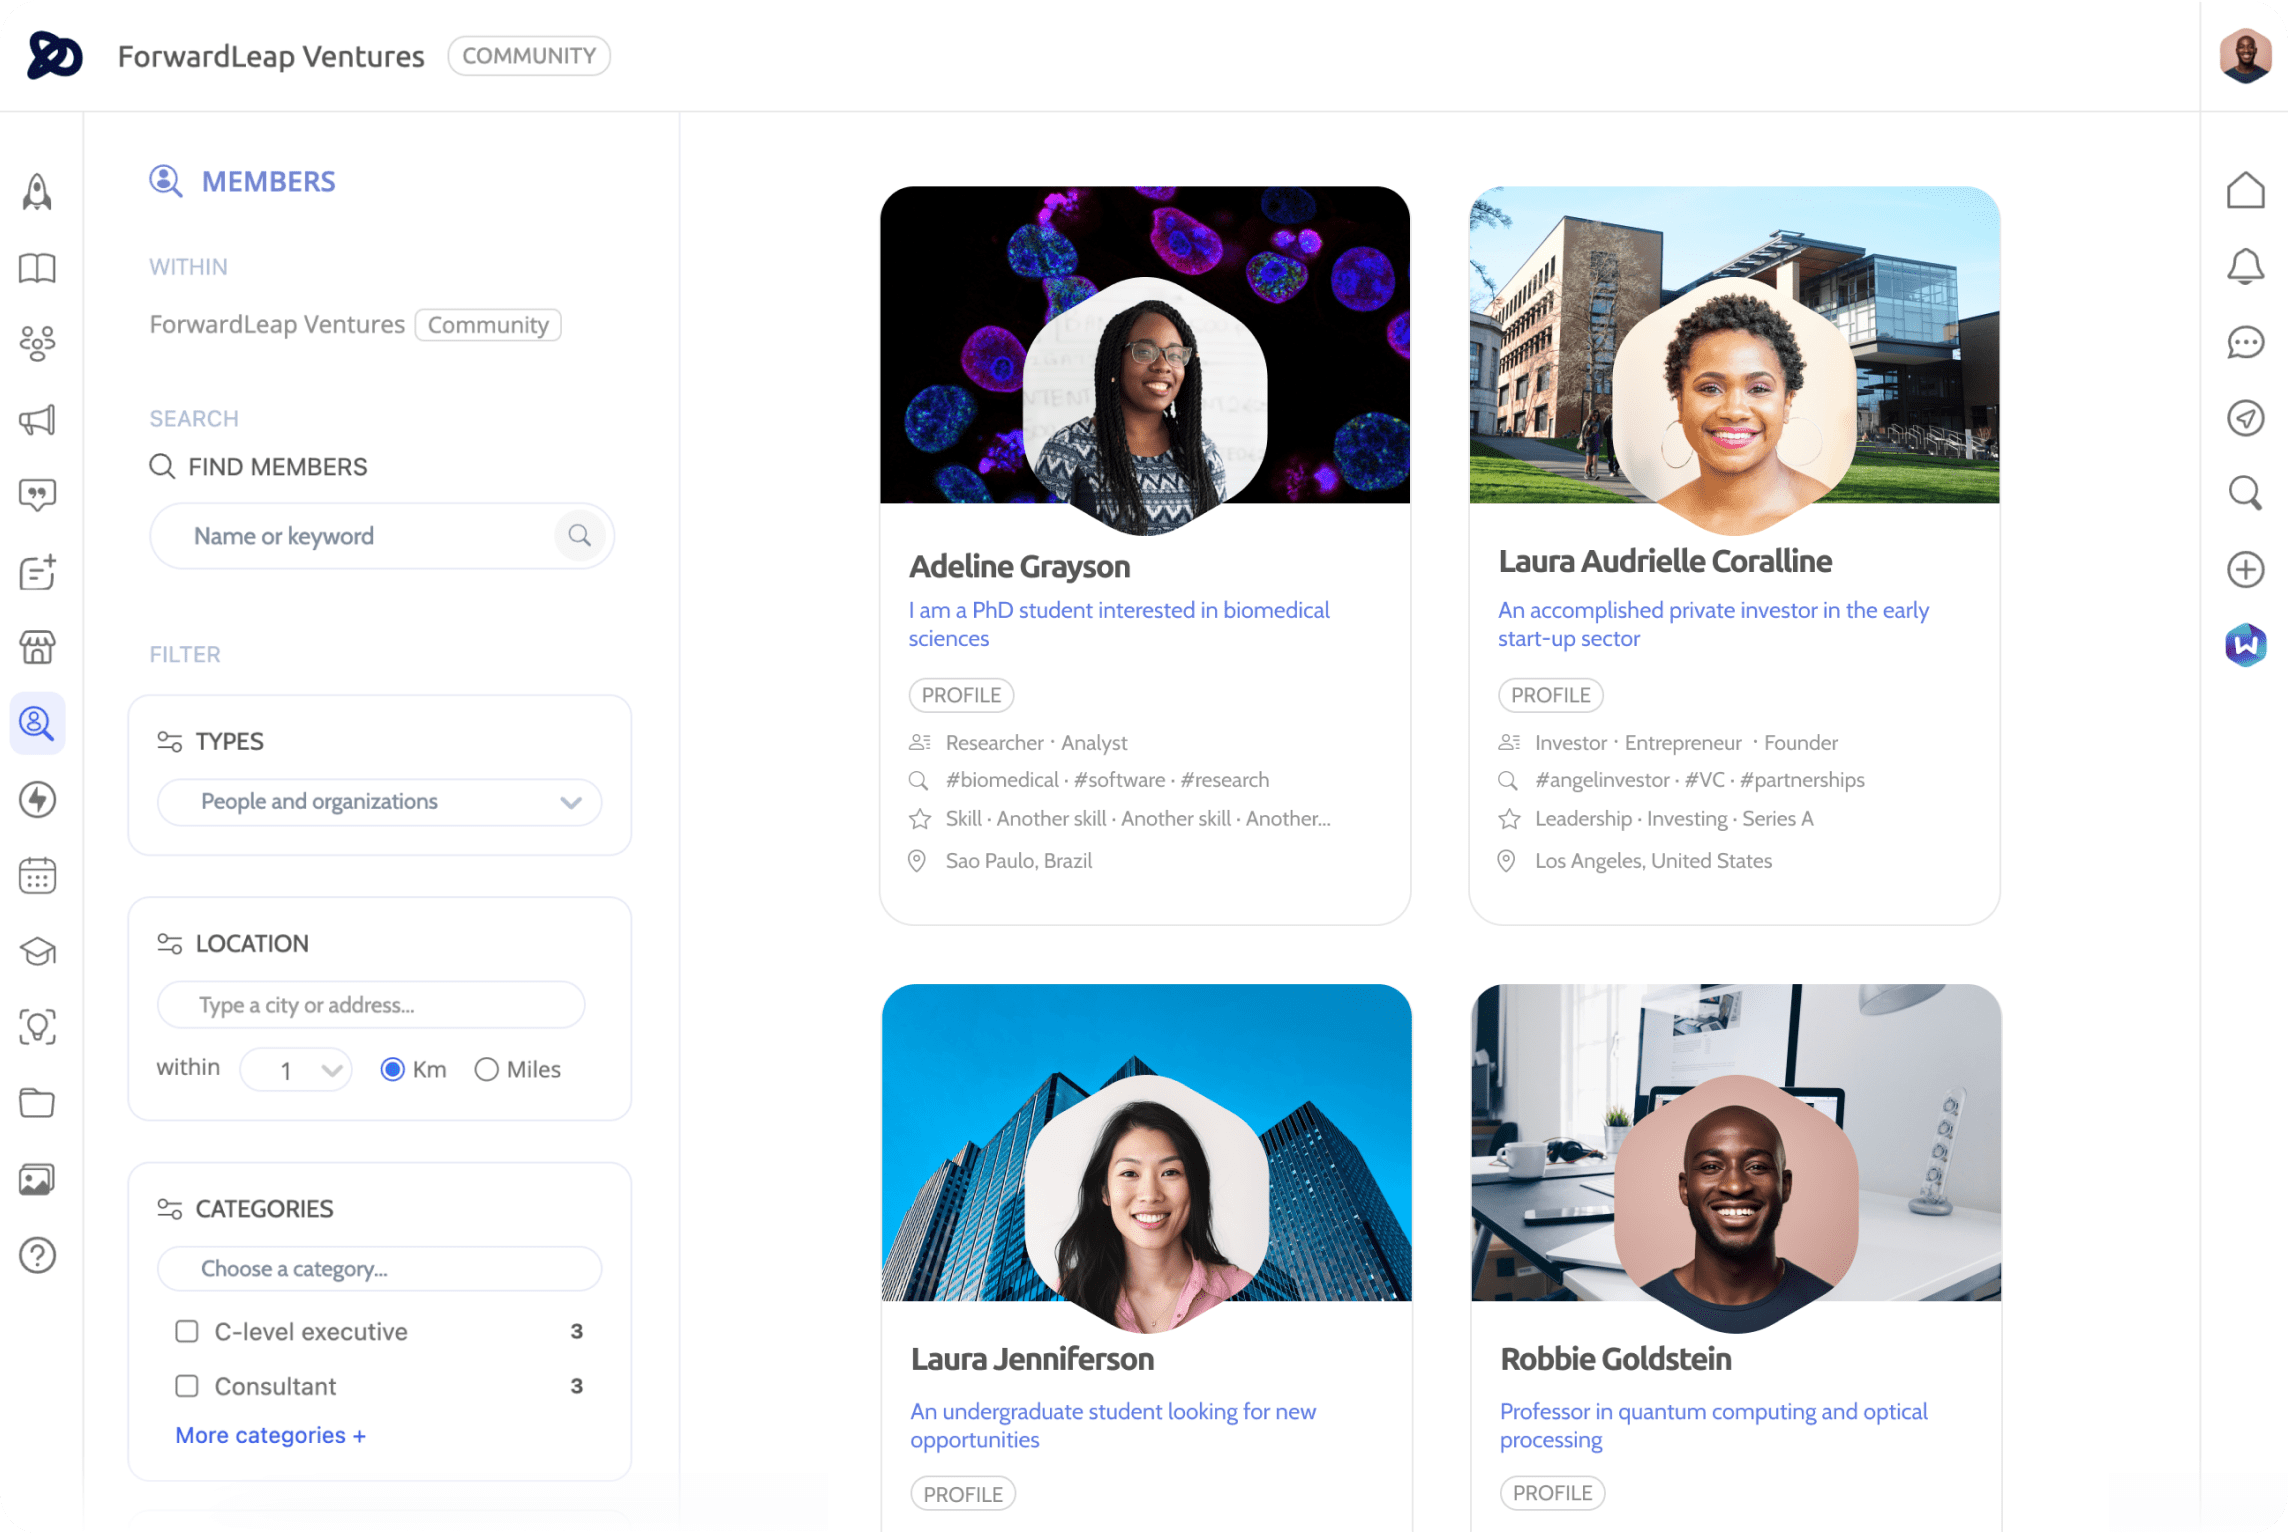Click Adeline Grayson's profile photo
This screenshot has height=1534, width=2288.
click(1145, 405)
